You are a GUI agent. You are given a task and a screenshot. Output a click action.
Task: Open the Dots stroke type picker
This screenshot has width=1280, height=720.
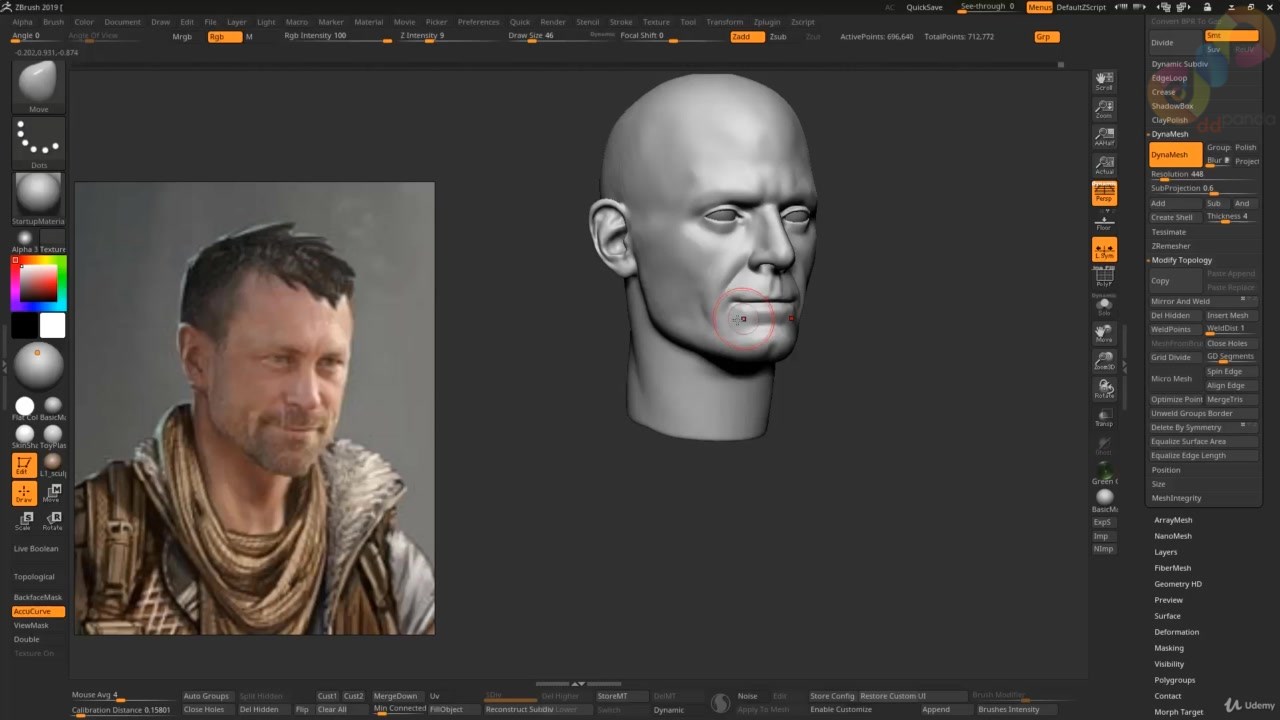point(38,143)
